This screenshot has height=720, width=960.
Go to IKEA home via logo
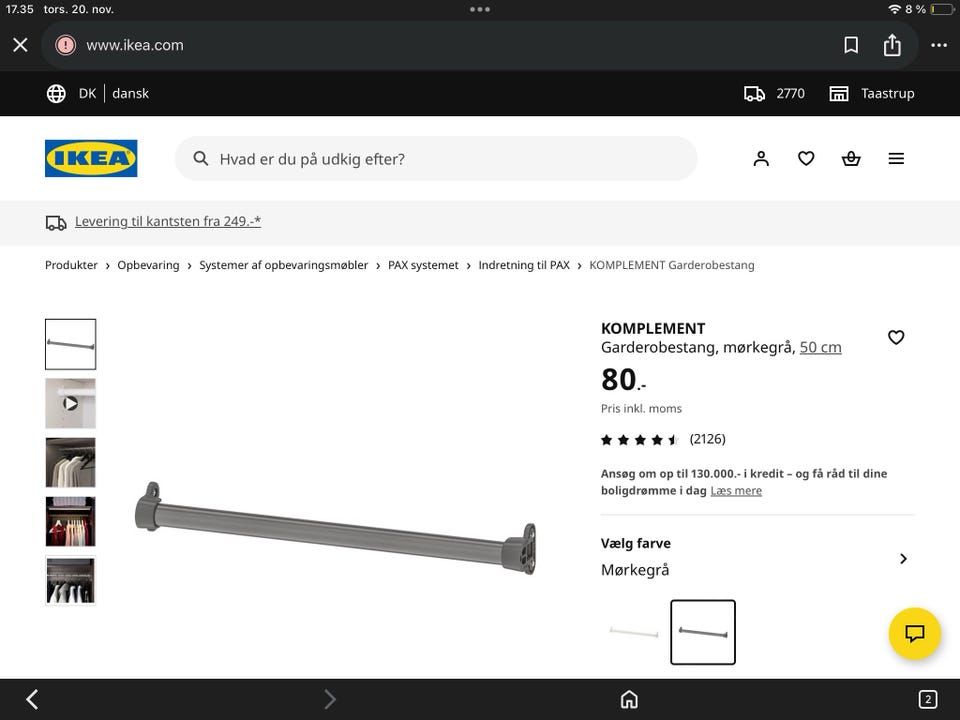coord(91,158)
